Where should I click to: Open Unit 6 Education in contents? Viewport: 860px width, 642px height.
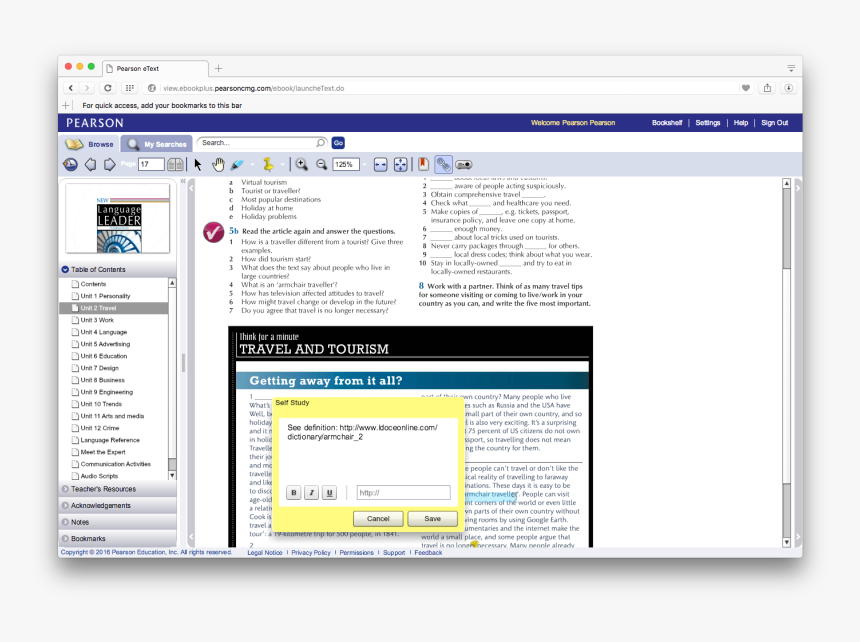point(104,356)
